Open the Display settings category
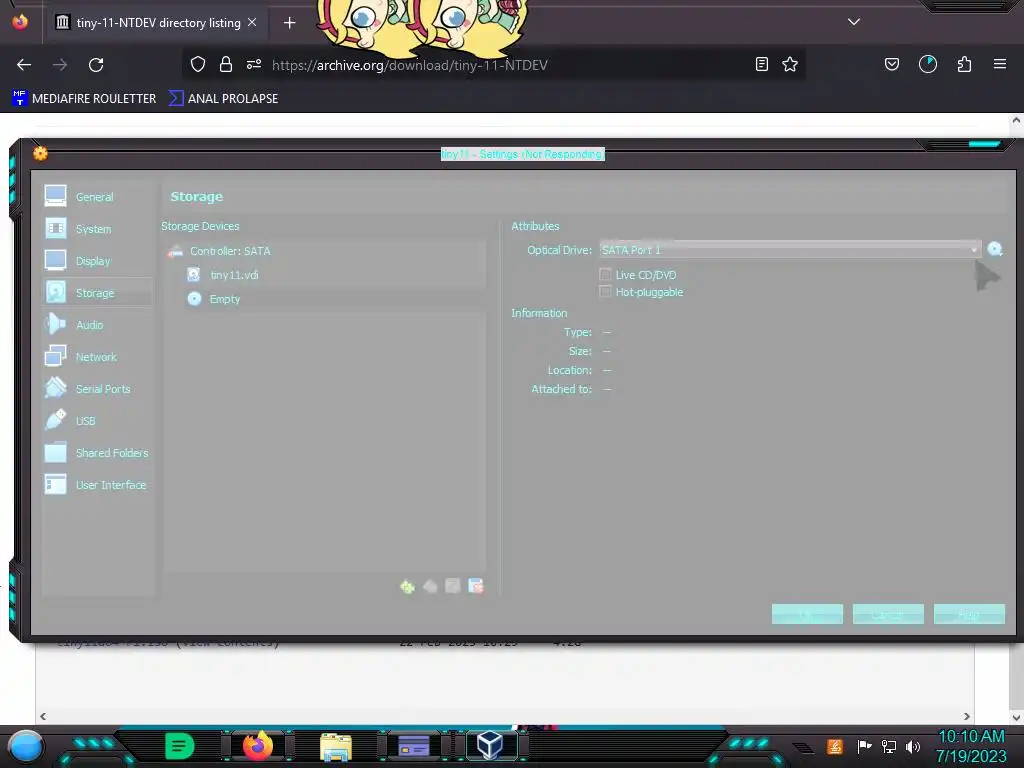 97,261
